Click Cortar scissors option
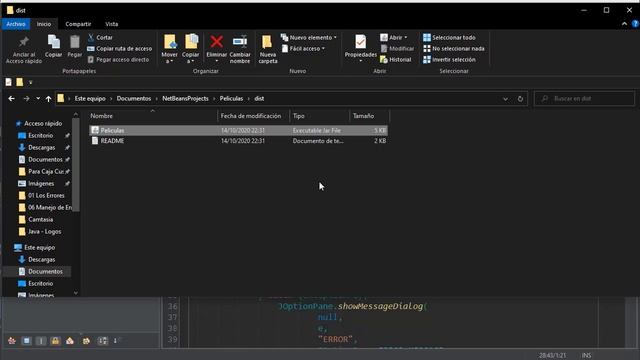 [x=100, y=37]
